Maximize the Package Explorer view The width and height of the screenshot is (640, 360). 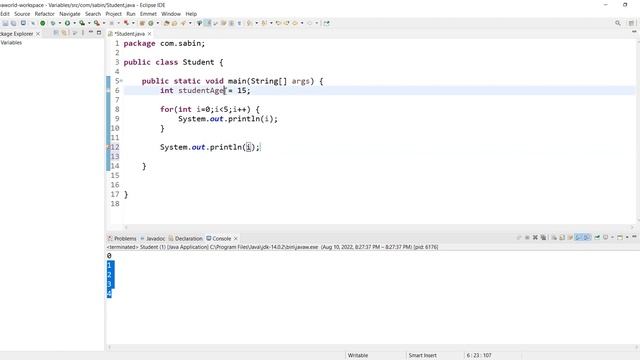(x=99, y=33)
